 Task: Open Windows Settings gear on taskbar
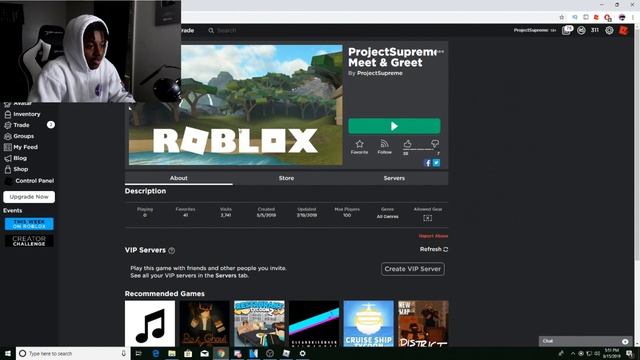point(302,353)
